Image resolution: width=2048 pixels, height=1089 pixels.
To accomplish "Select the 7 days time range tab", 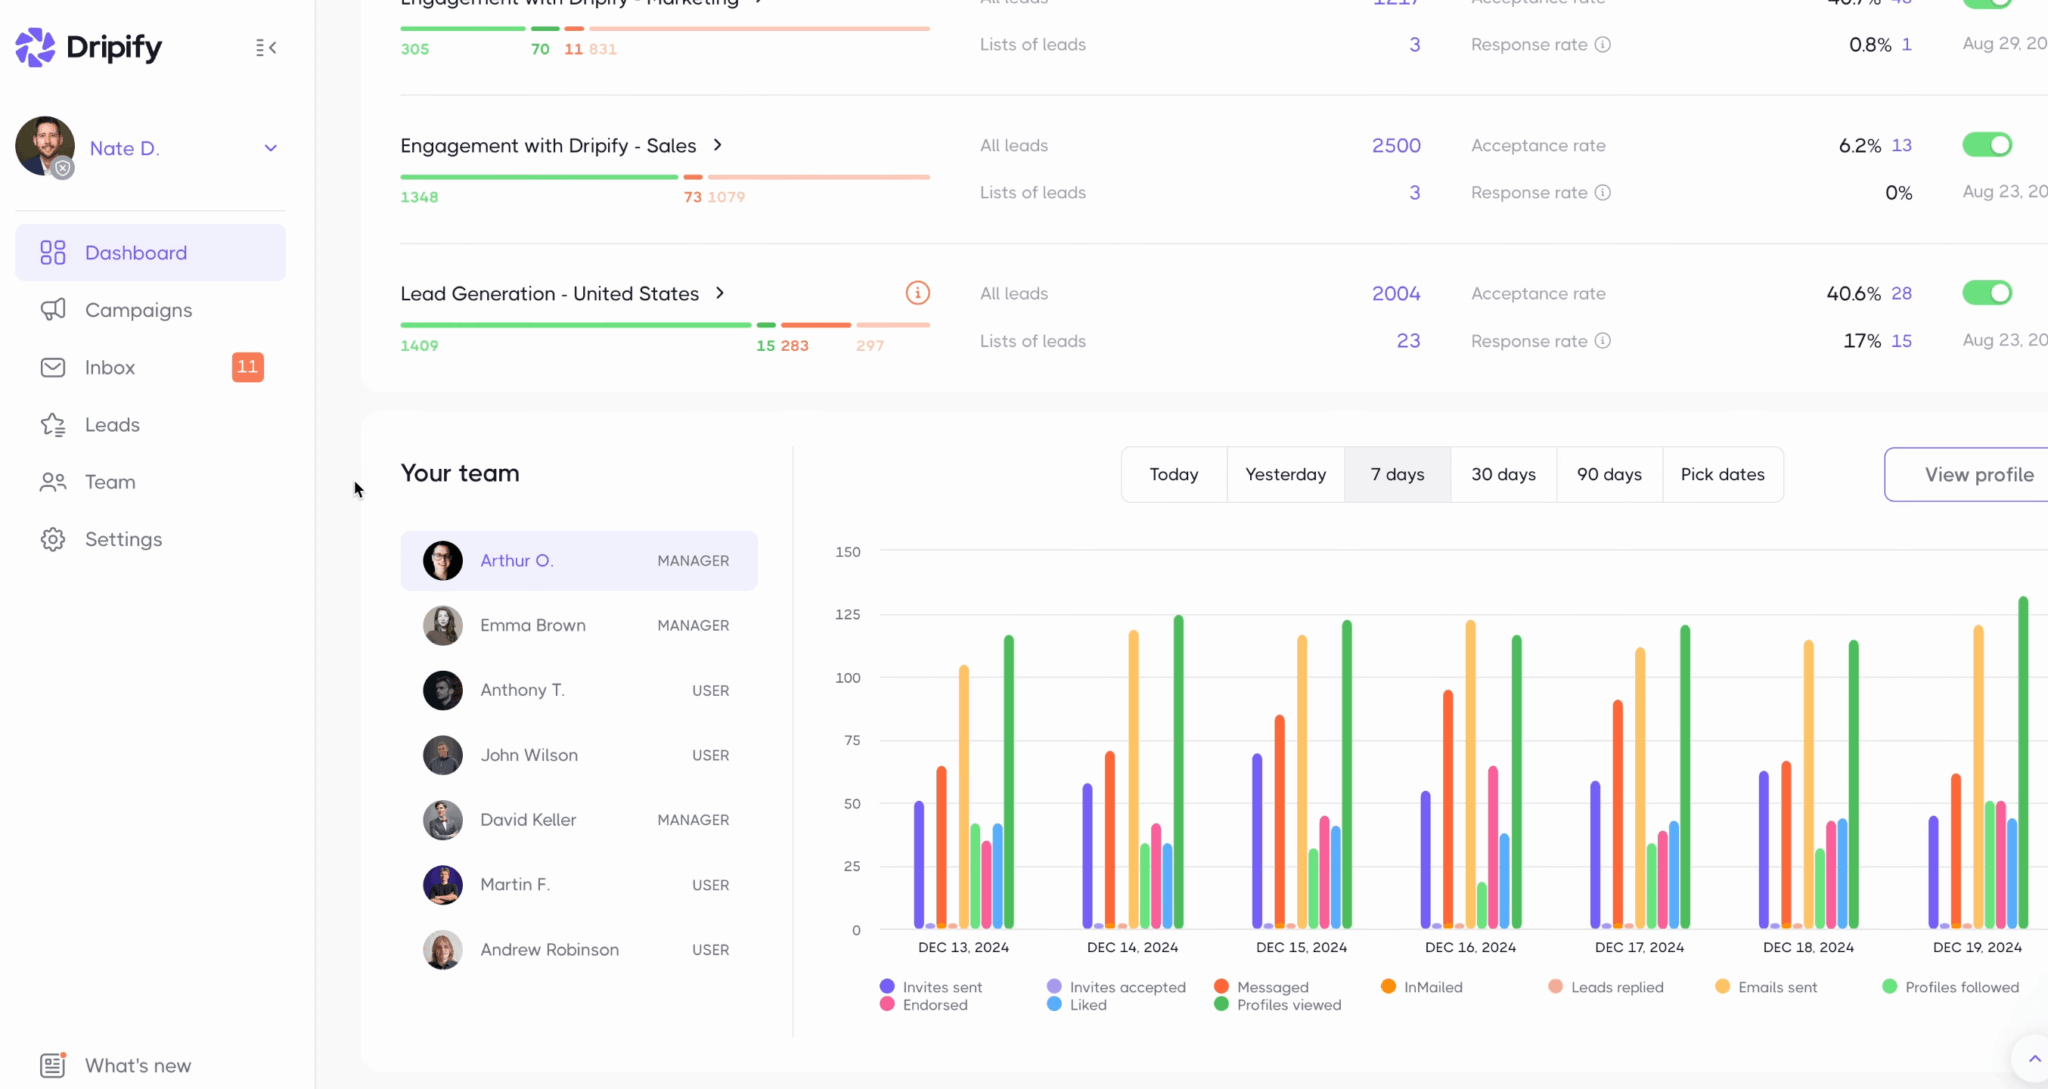I will pyautogui.click(x=1398, y=474).
